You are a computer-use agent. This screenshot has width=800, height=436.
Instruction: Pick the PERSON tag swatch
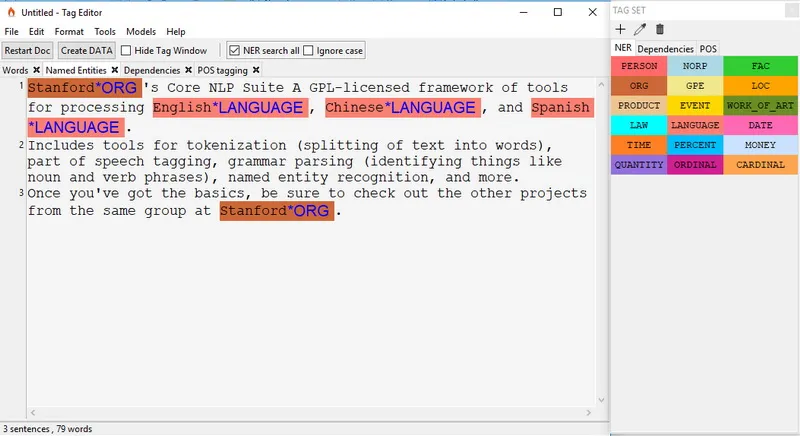(x=639, y=66)
